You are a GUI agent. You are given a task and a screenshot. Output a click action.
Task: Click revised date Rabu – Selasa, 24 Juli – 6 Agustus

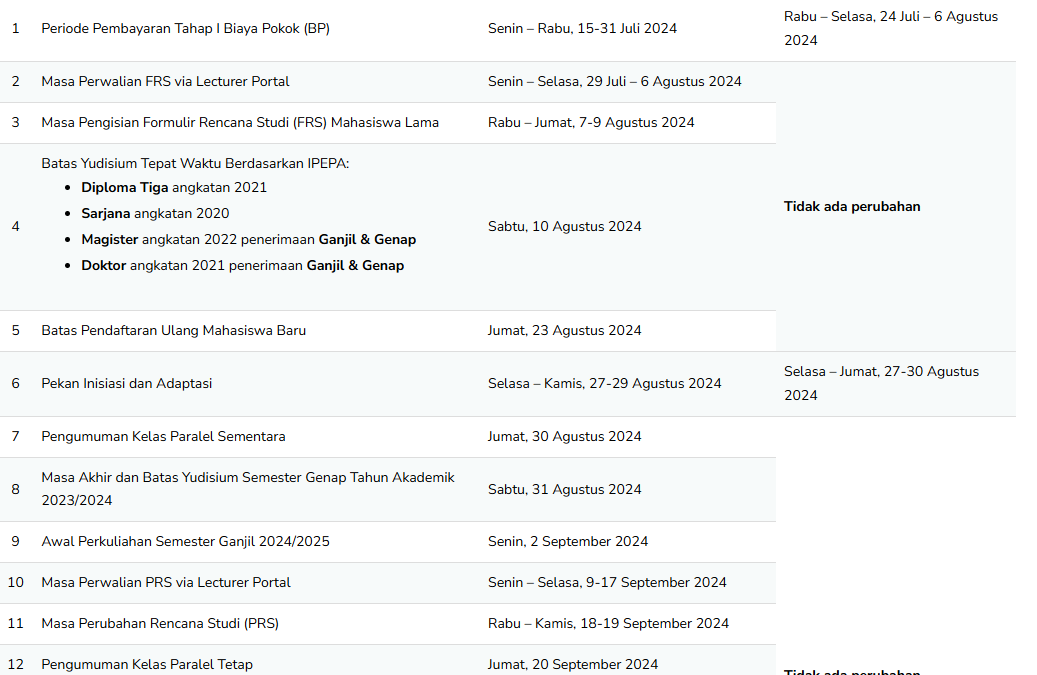point(890,28)
